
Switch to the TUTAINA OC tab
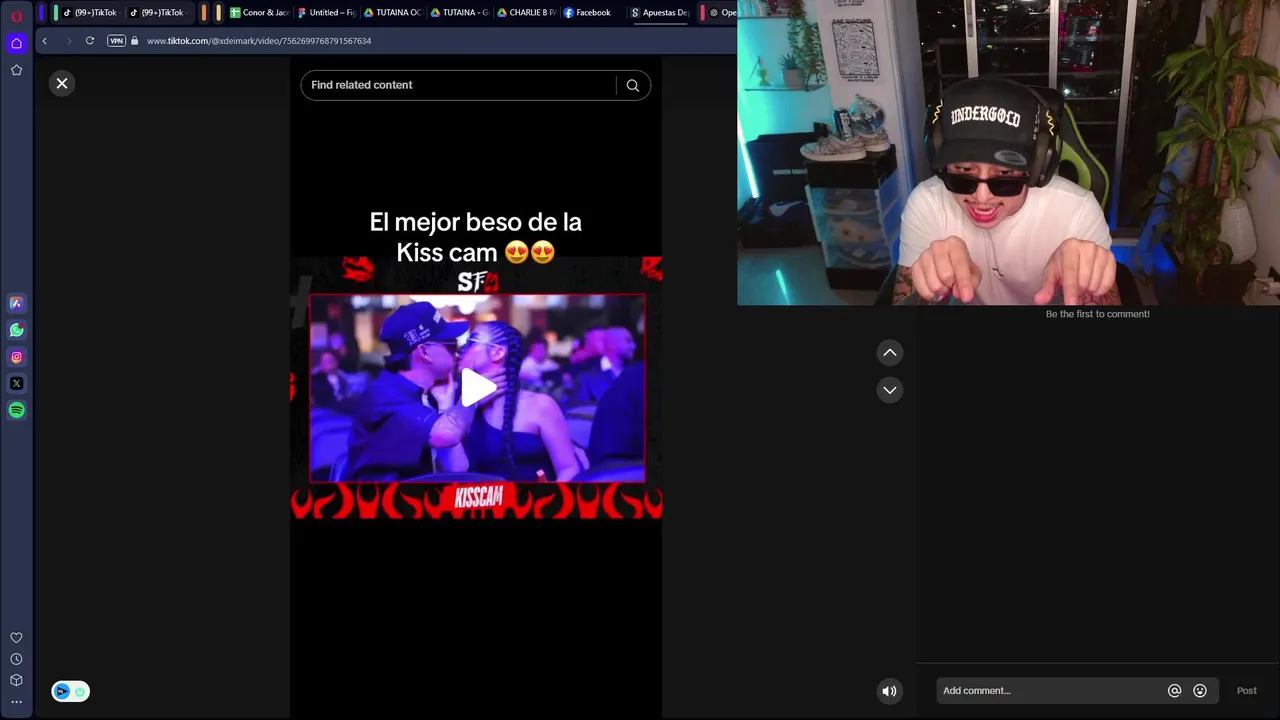[393, 13]
